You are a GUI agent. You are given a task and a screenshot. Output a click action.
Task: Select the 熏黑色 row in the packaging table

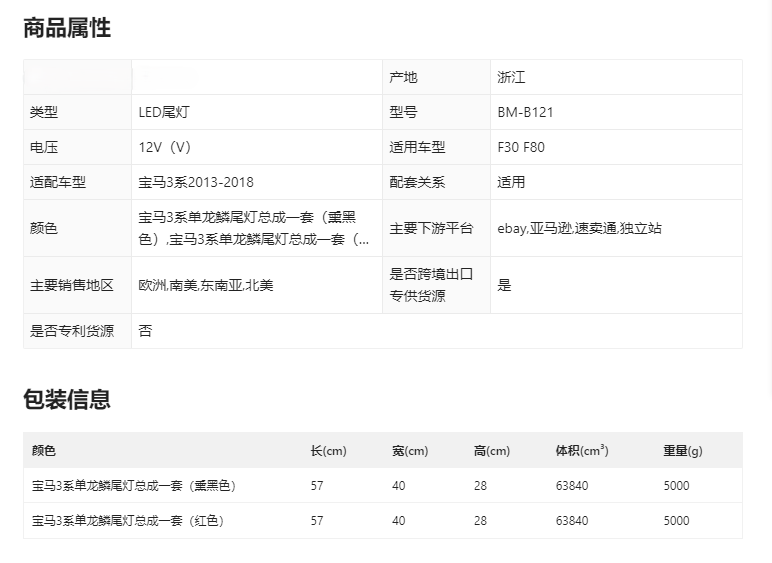tap(134, 486)
